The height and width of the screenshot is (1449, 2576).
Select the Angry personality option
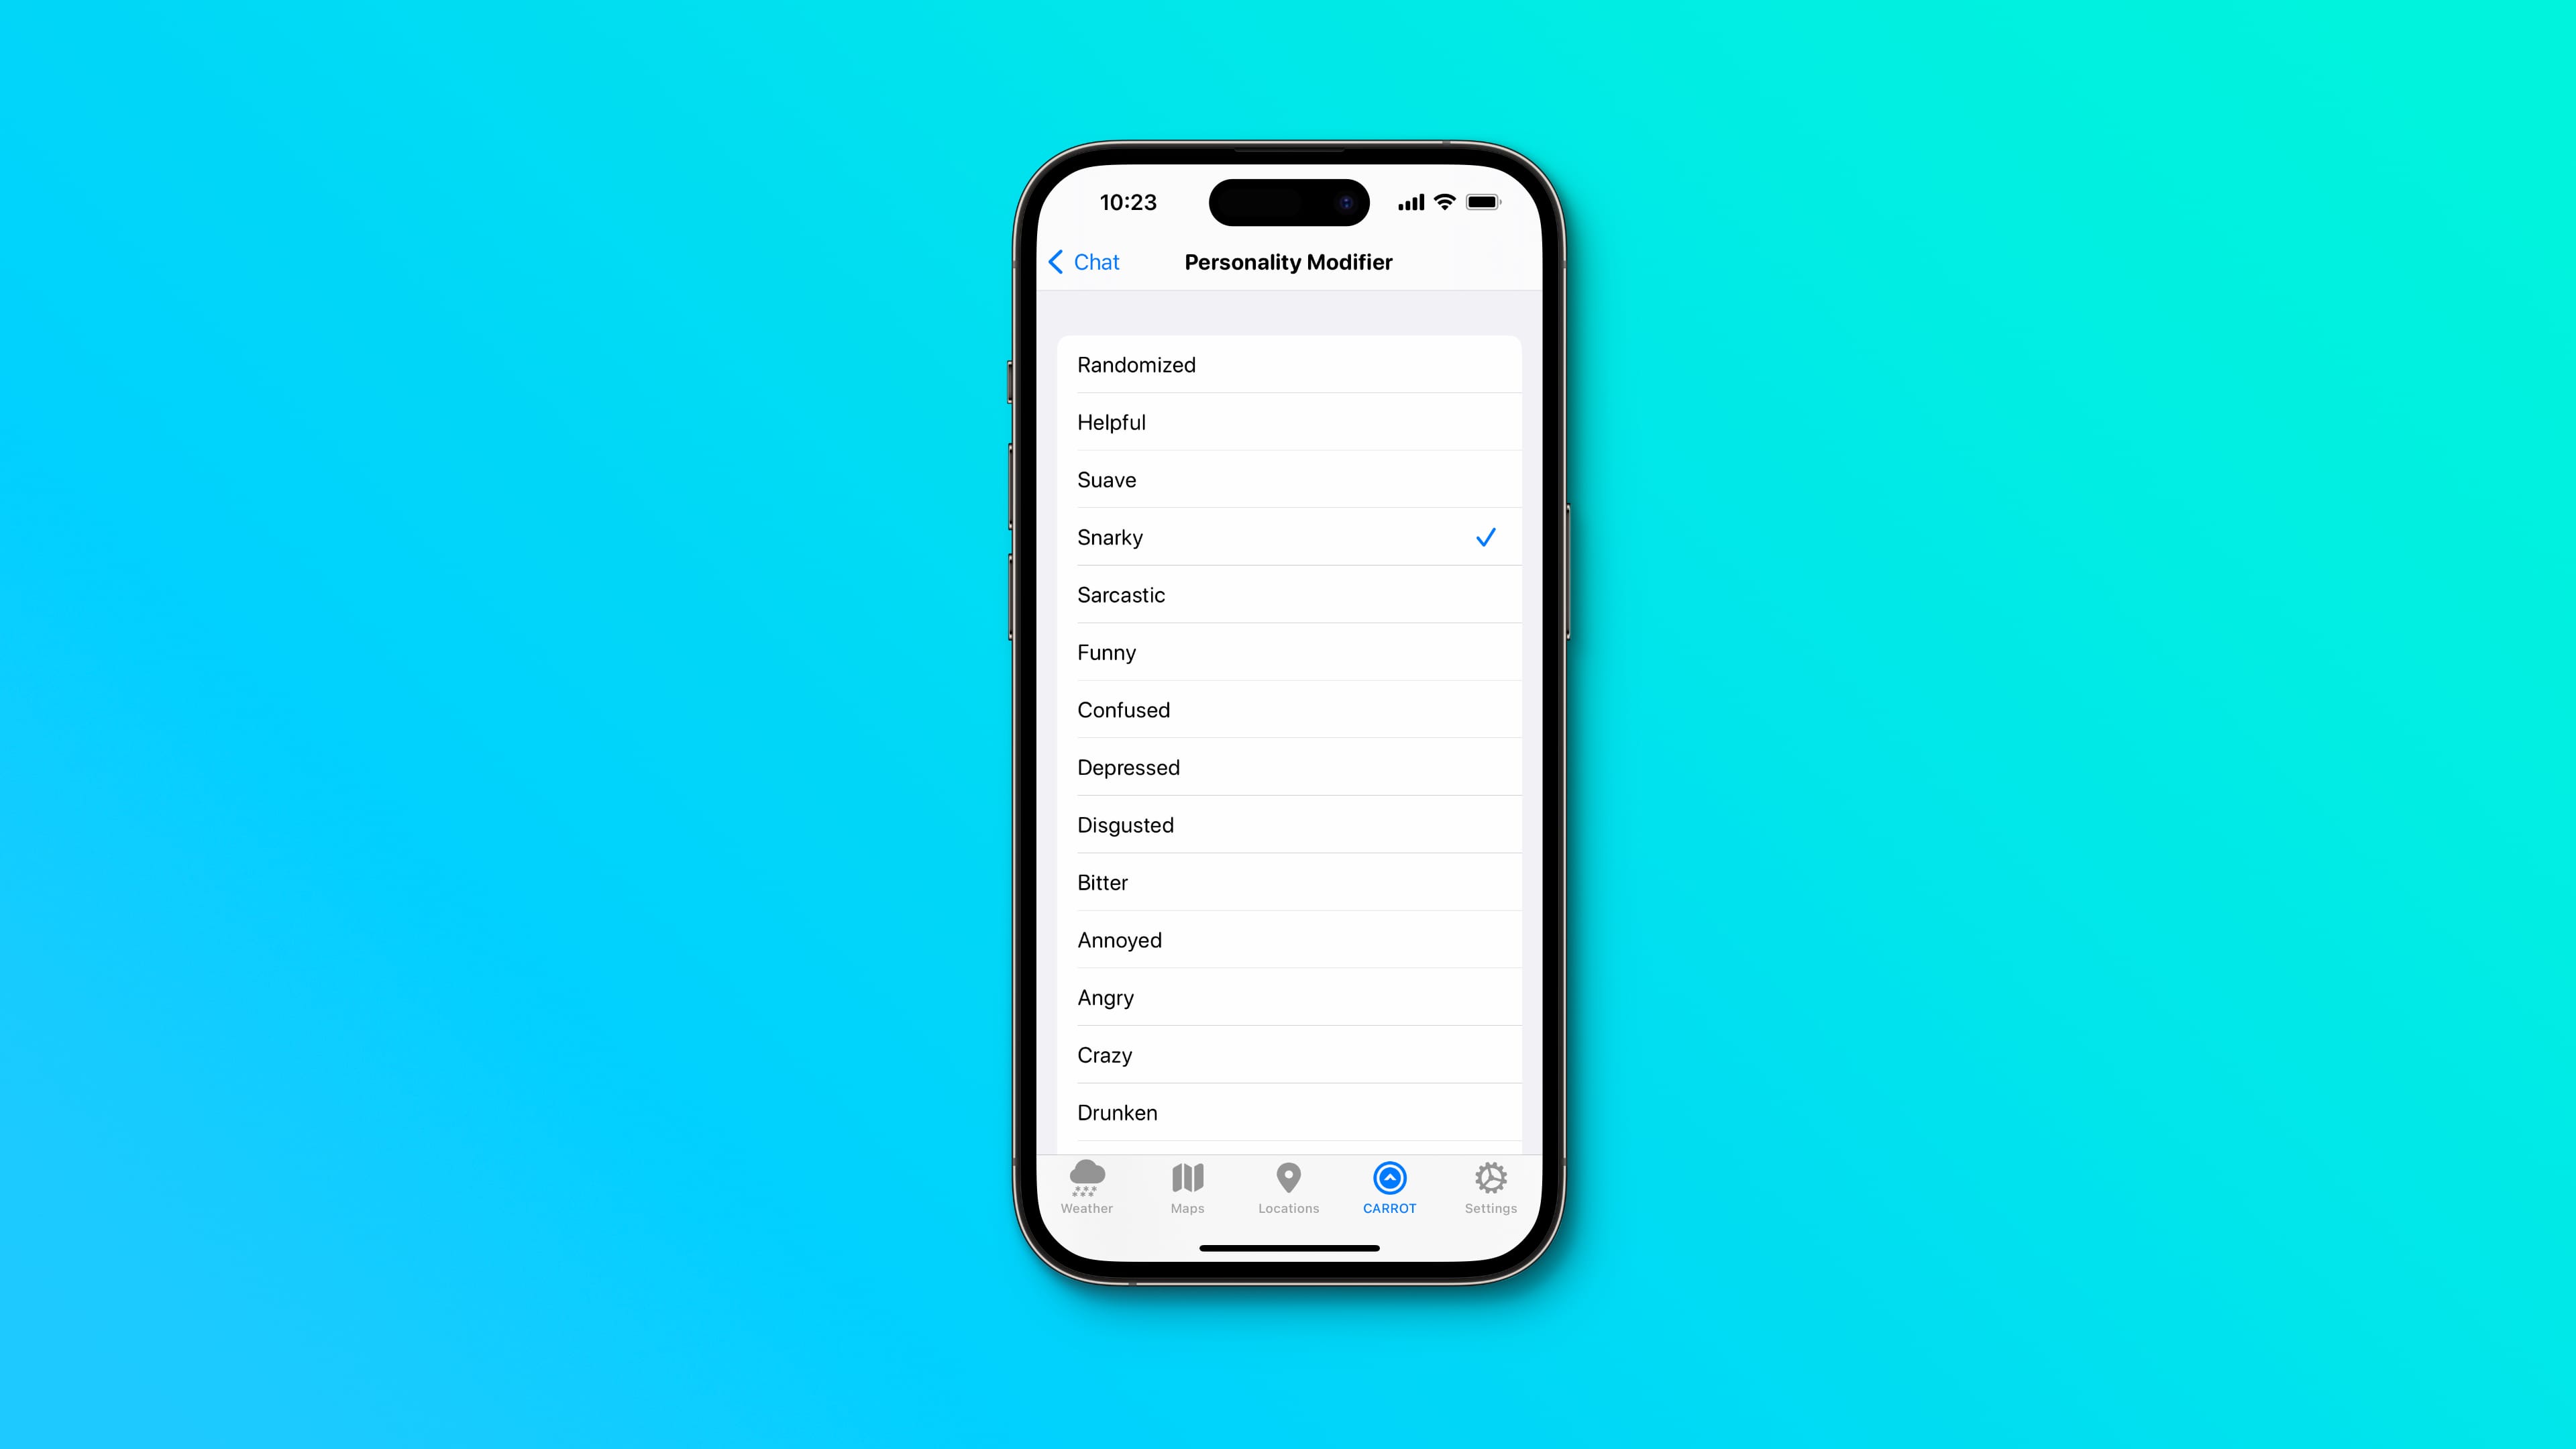coord(1286,996)
